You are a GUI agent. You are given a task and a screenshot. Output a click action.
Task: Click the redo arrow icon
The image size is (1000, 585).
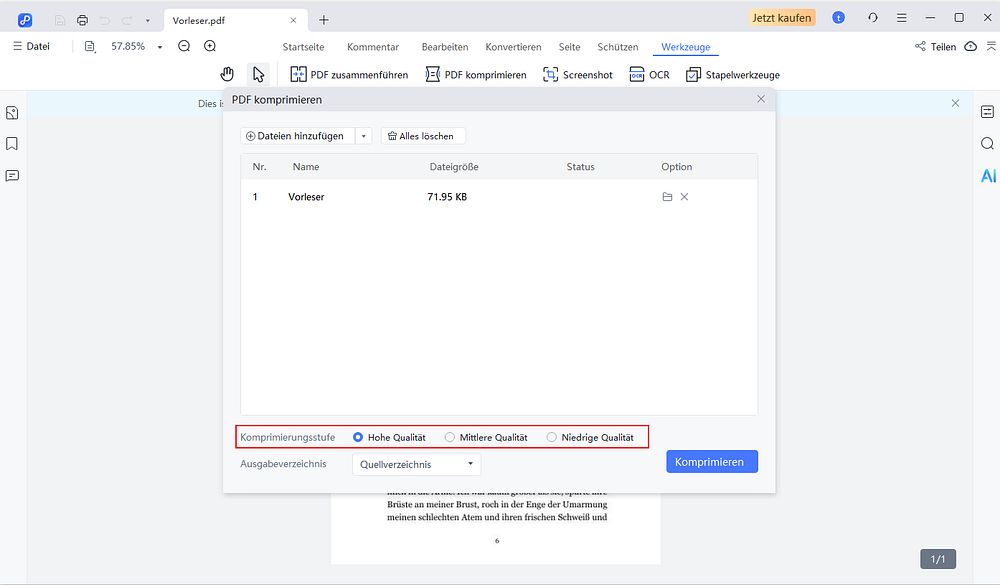(x=127, y=20)
